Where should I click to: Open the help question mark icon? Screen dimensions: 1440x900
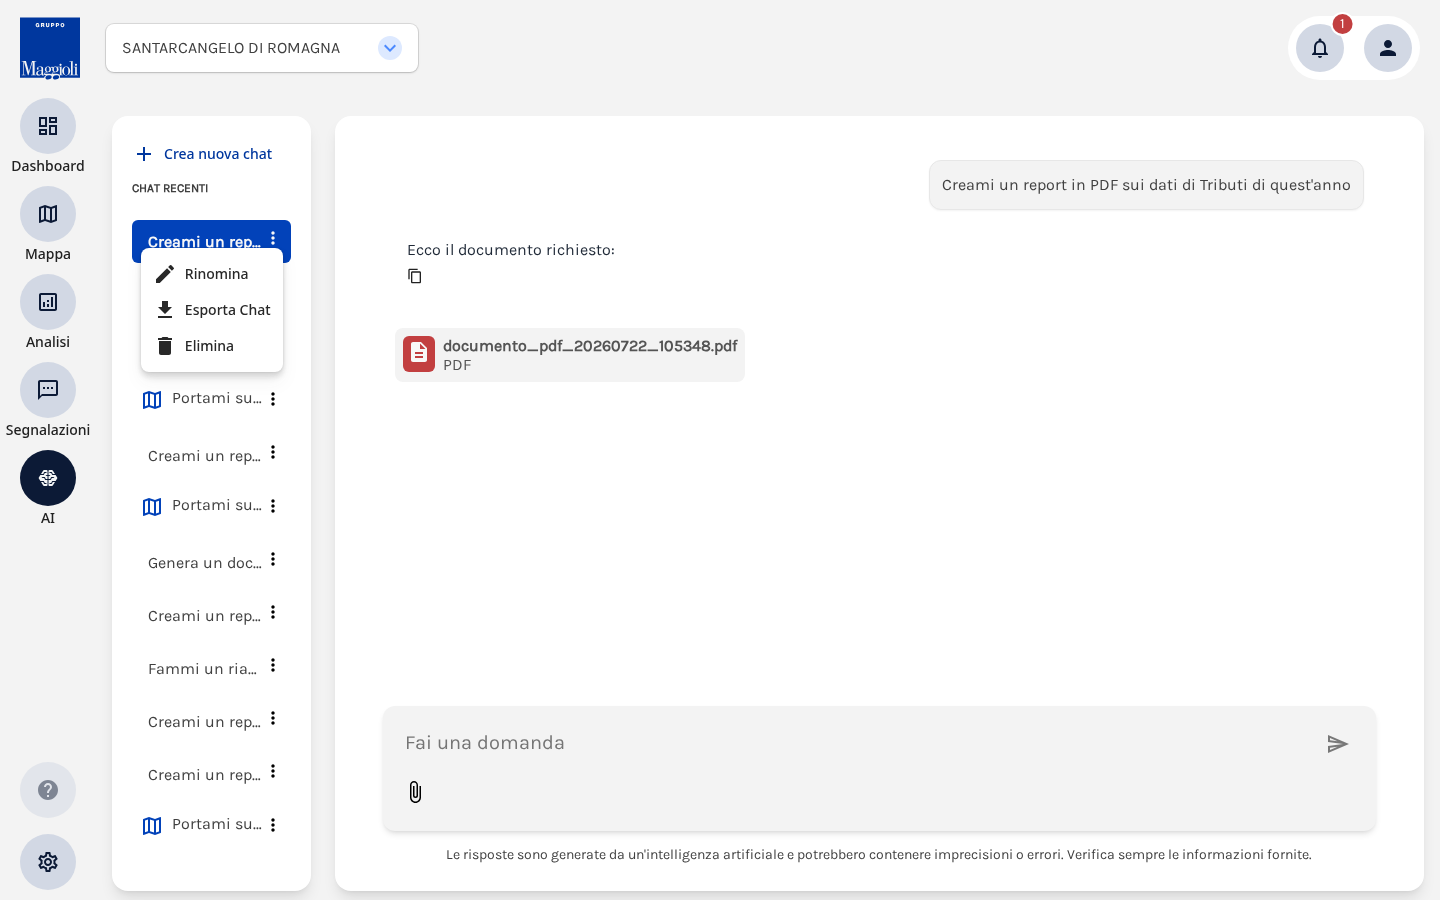point(48,790)
